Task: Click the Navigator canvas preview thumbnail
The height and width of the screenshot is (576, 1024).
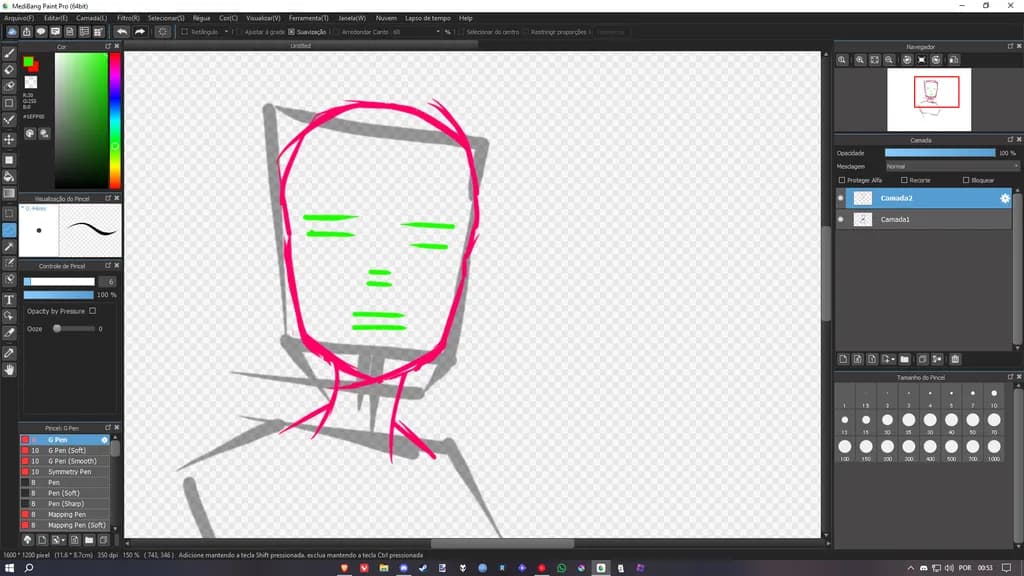Action: coord(929,99)
